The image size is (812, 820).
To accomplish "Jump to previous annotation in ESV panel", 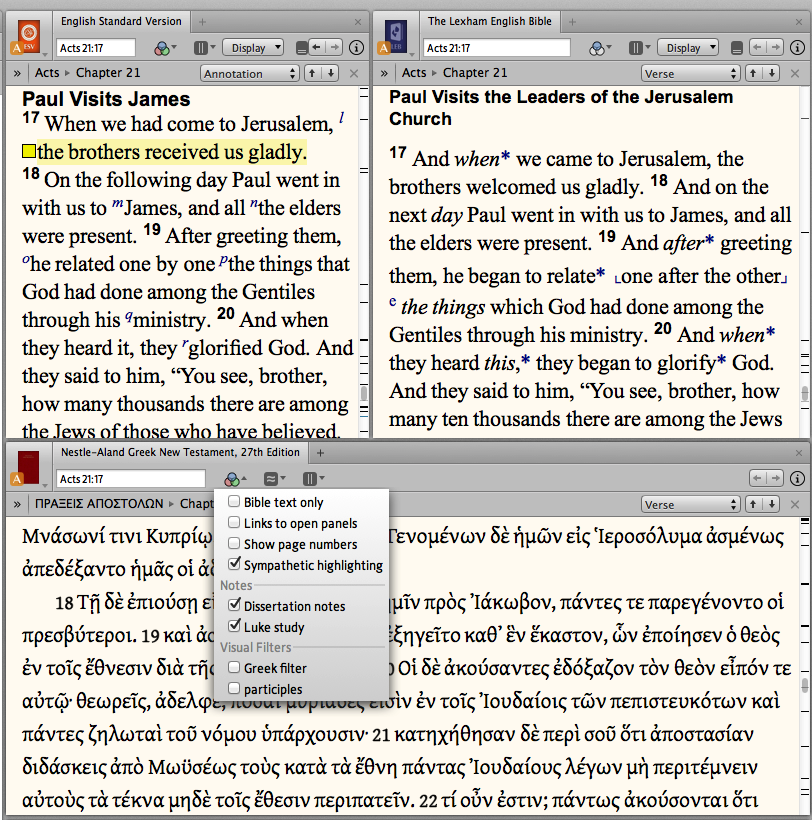I will [x=312, y=73].
